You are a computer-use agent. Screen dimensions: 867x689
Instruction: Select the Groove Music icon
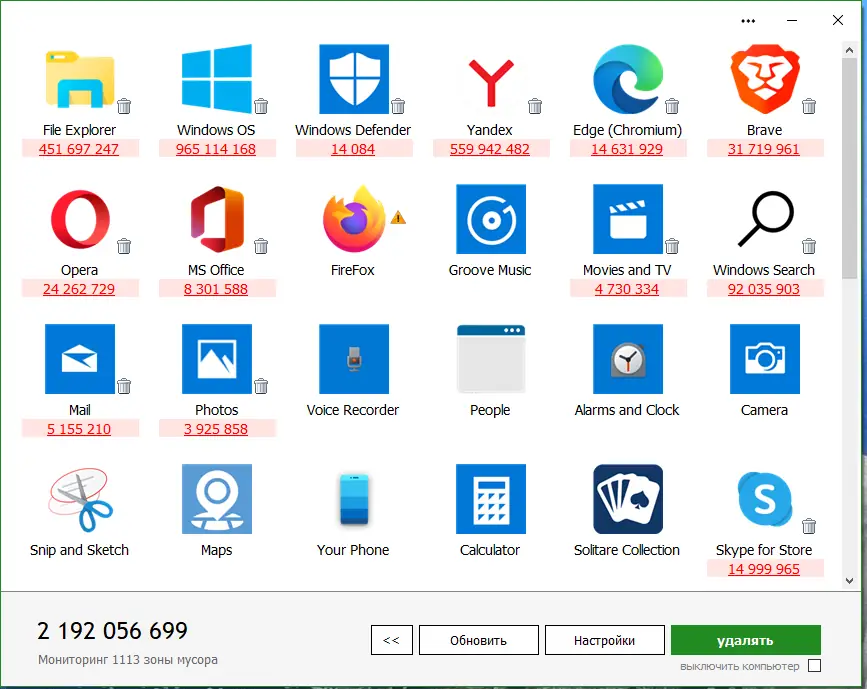pos(491,219)
